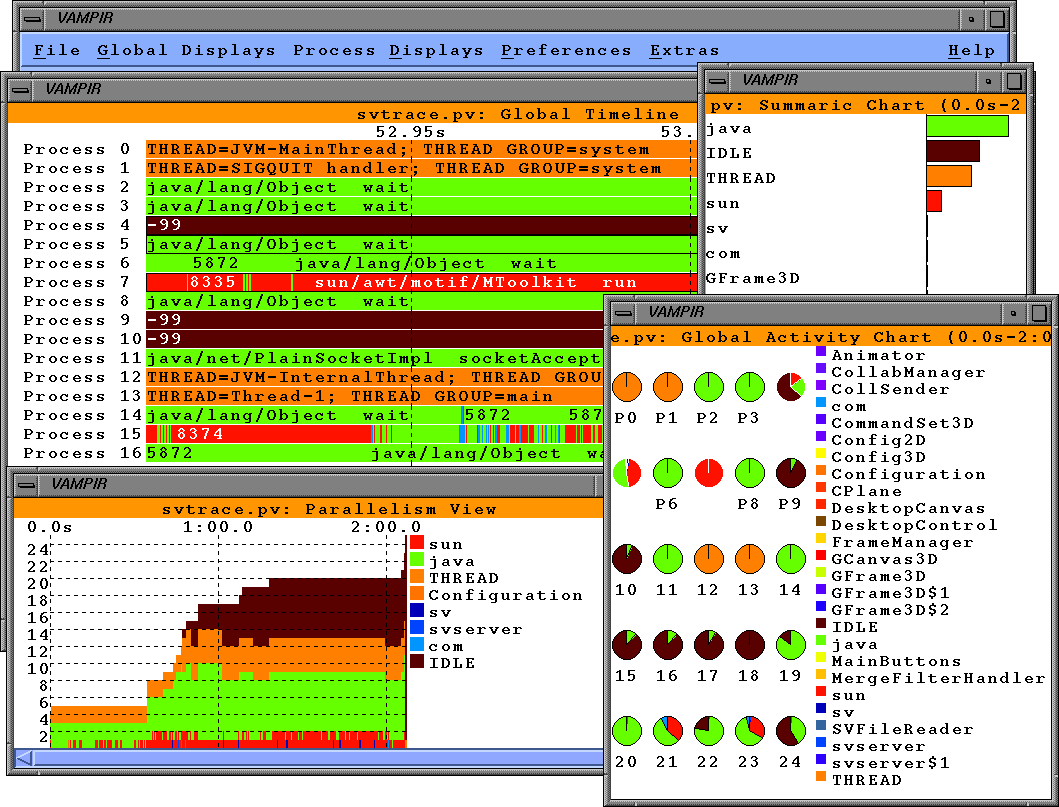Select the pie chart for process 19
This screenshot has height=807, width=1059.
791,645
